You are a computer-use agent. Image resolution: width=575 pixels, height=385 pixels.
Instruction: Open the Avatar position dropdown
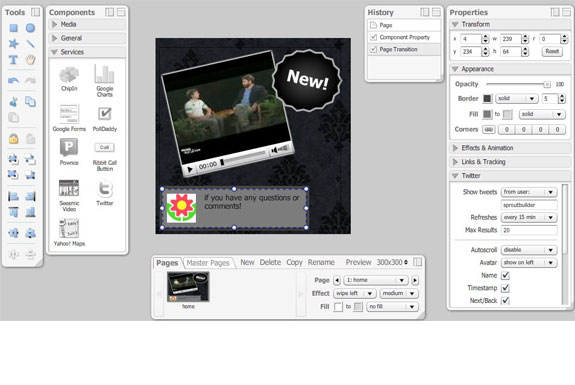pos(529,263)
